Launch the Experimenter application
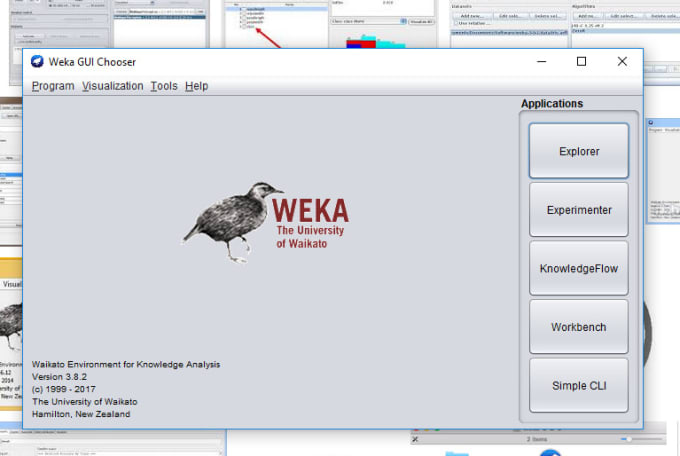680x456 pixels. pyautogui.click(x=579, y=210)
